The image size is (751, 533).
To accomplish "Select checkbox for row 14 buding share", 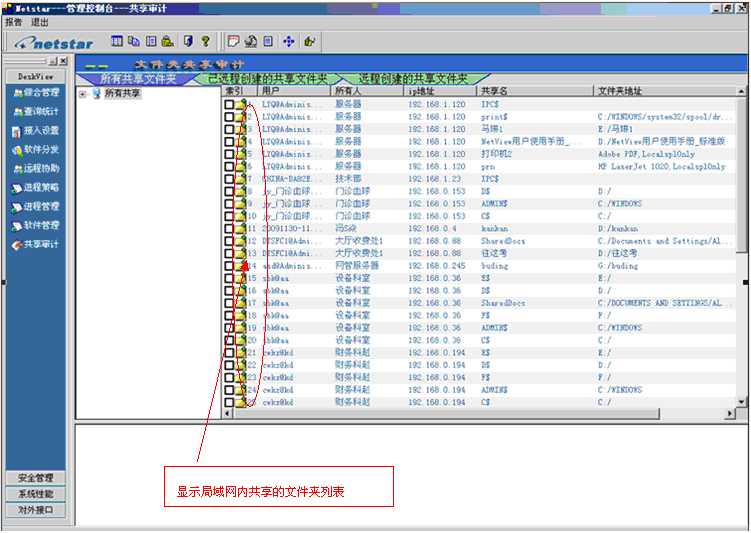I will click(229, 266).
